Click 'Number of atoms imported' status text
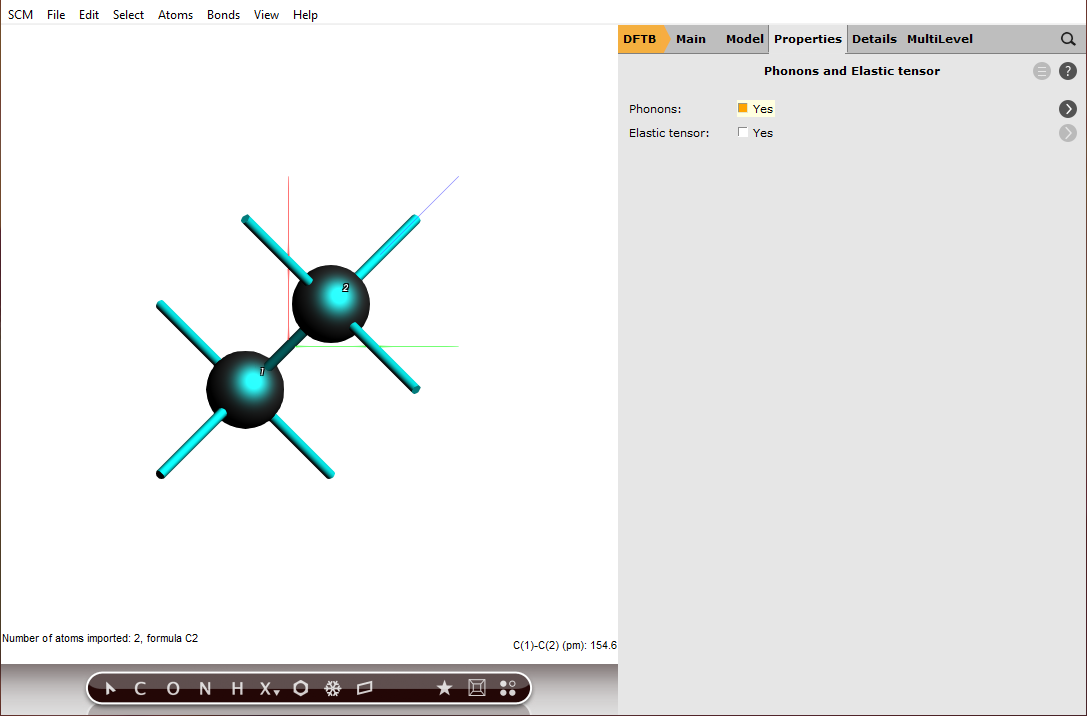Image resolution: width=1087 pixels, height=716 pixels. click(100, 638)
